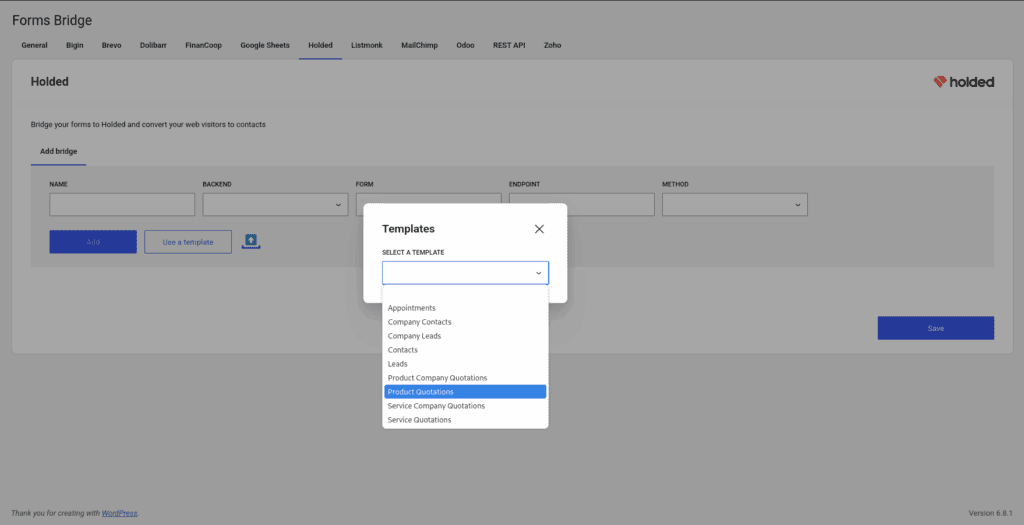Close the Templates dialog
1024x525 pixels.
click(x=539, y=229)
